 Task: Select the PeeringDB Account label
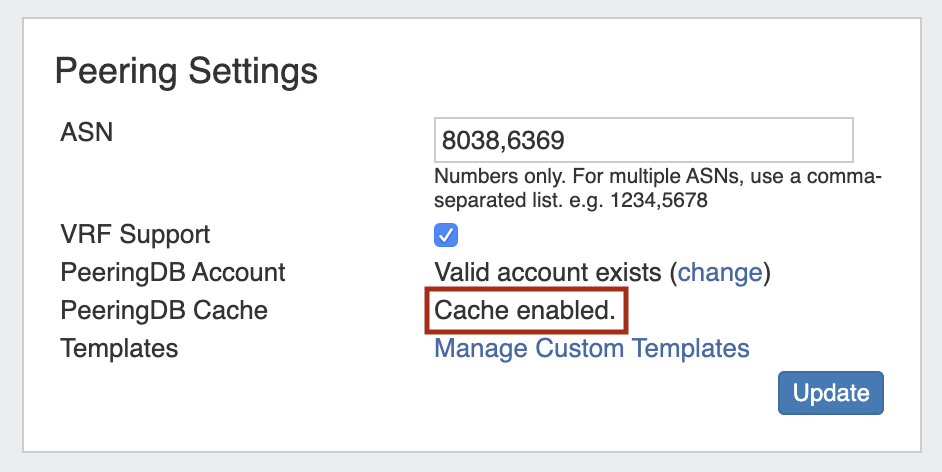pos(173,272)
